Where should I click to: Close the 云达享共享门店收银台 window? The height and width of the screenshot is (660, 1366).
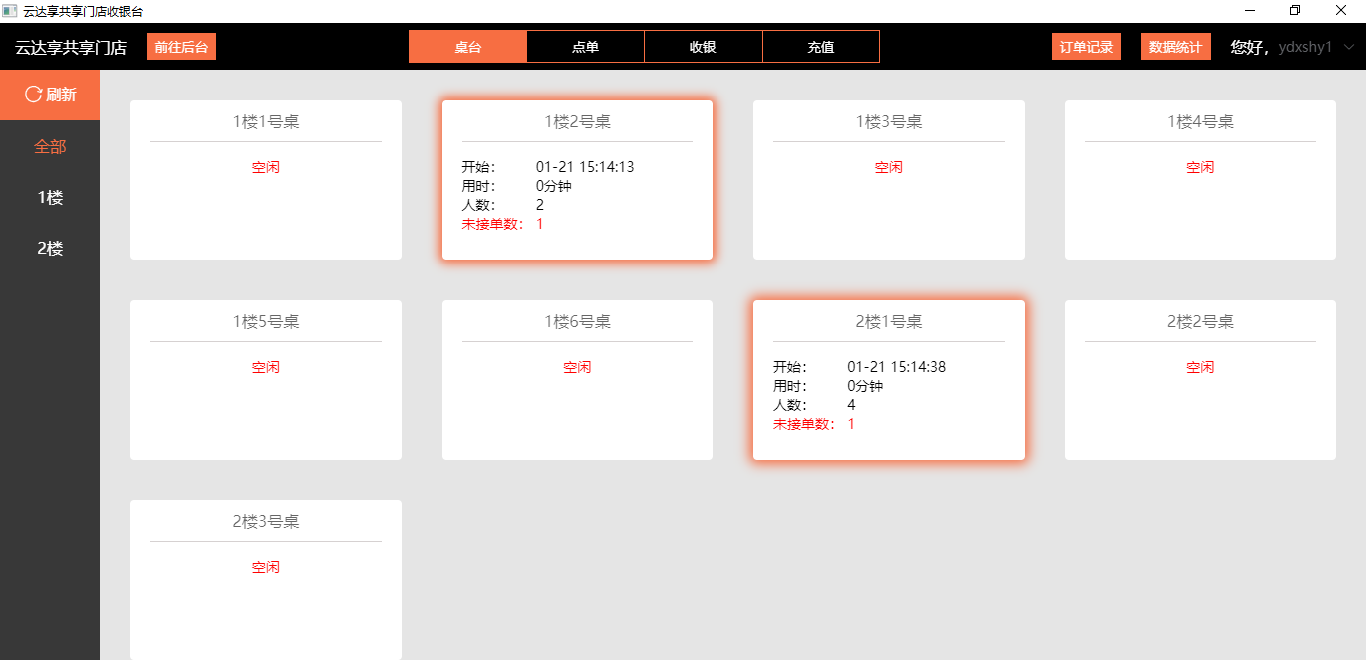pos(1341,11)
